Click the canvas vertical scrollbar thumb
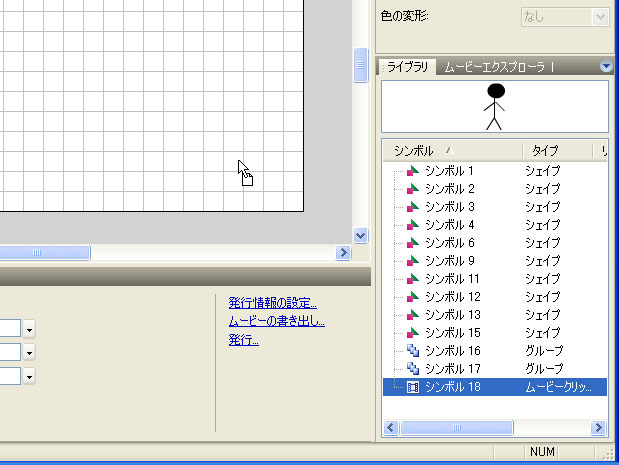The image size is (619, 465). [x=360, y=65]
